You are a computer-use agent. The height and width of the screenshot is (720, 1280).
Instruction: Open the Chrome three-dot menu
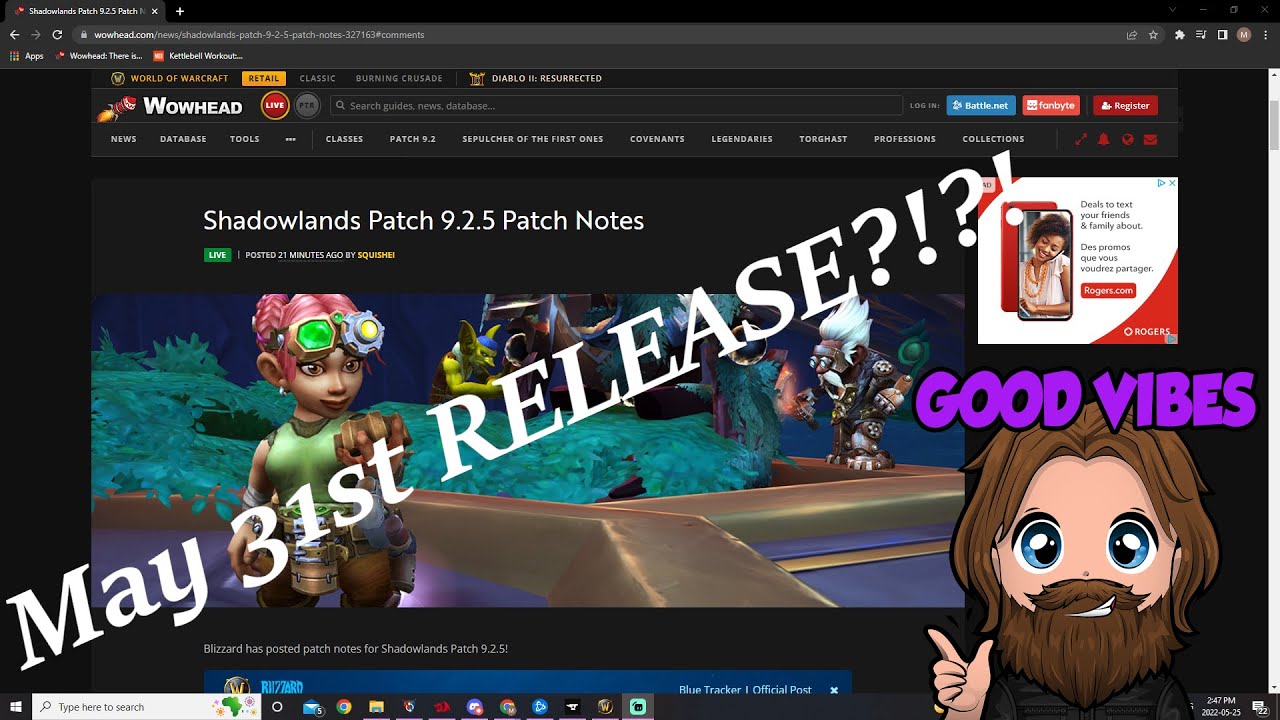1265,34
